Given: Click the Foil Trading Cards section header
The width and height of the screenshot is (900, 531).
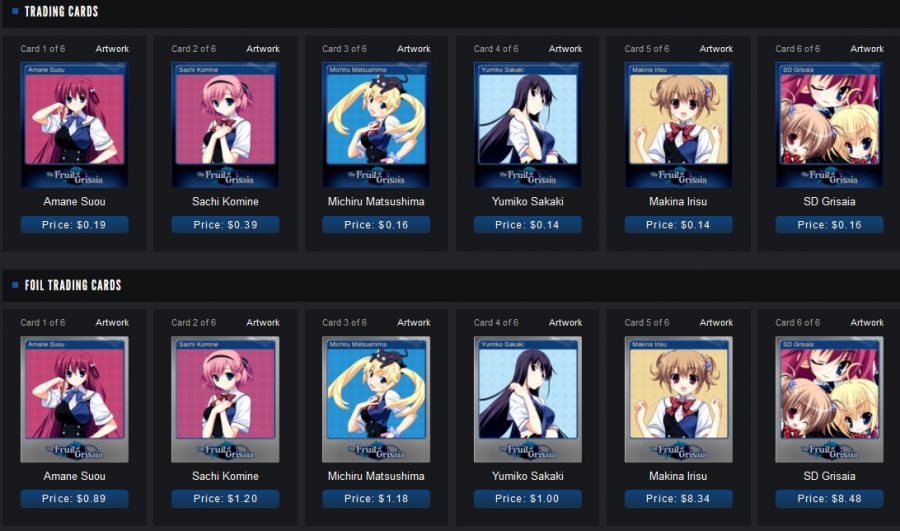Looking at the screenshot, I should [73, 285].
